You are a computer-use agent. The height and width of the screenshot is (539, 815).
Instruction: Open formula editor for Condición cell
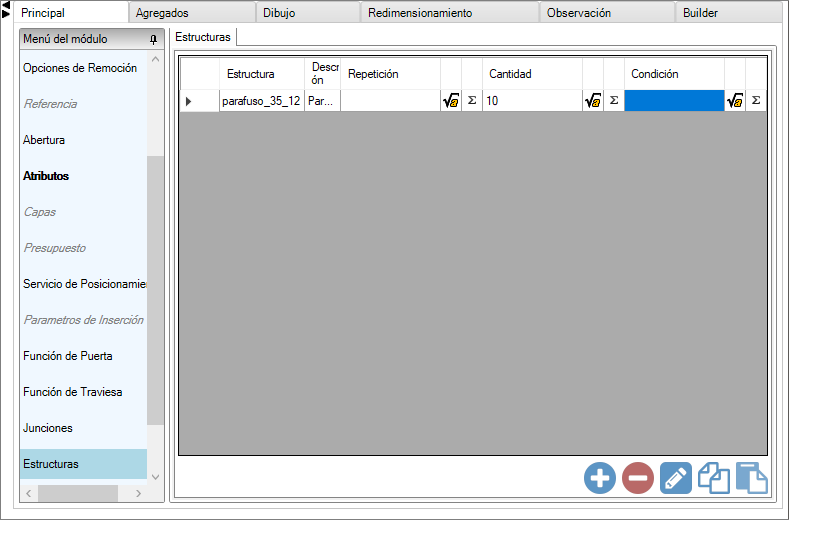(735, 100)
